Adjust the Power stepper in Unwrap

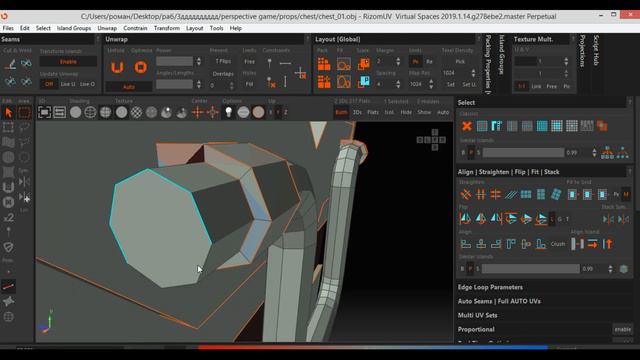[x=199, y=62]
